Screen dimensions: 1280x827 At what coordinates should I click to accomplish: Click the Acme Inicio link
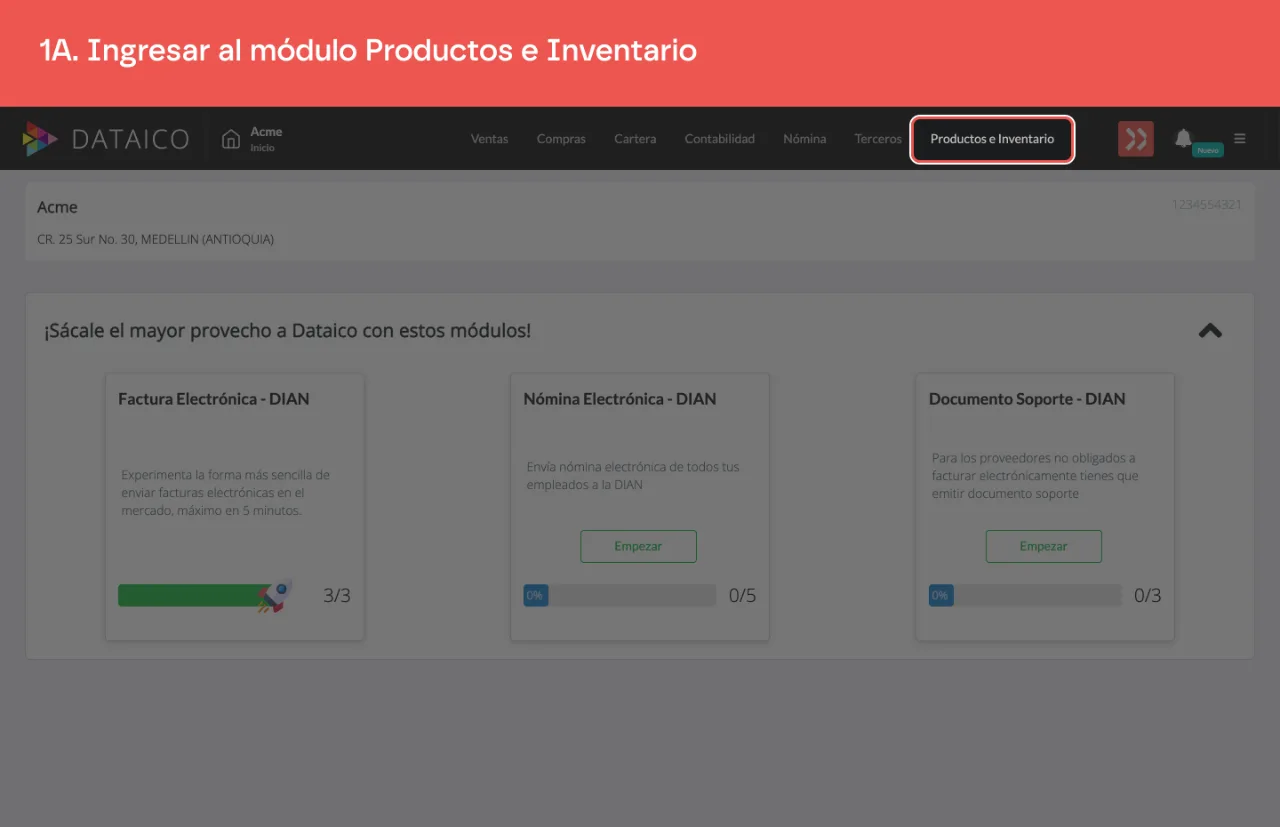click(266, 139)
